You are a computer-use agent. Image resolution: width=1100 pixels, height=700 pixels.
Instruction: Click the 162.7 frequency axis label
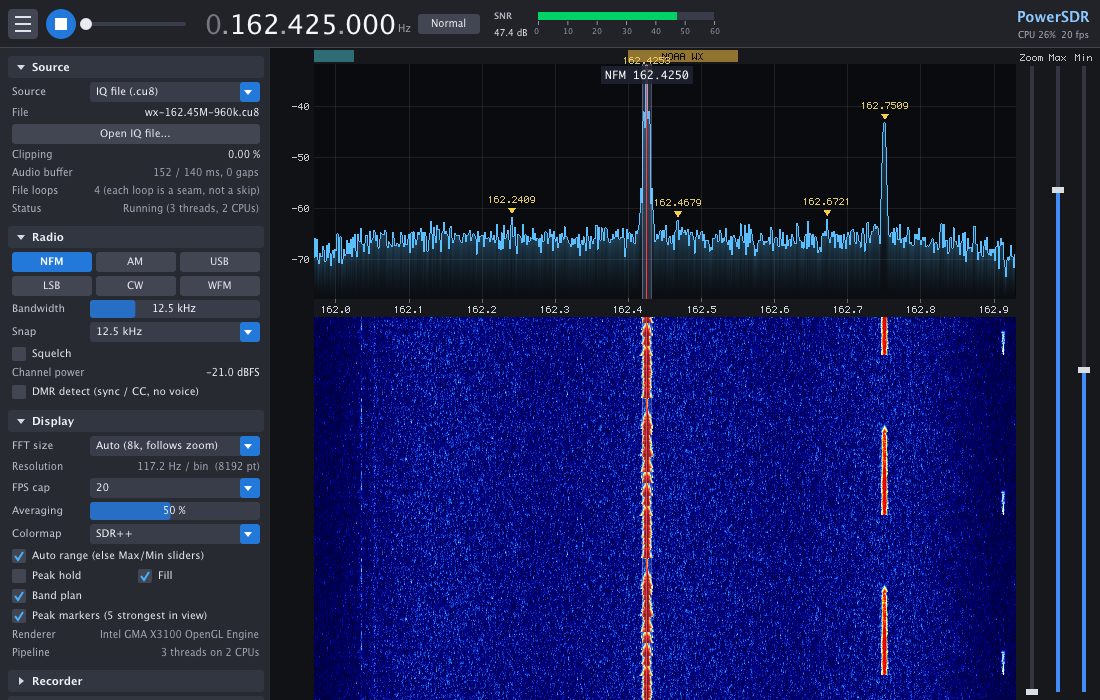[x=847, y=309]
